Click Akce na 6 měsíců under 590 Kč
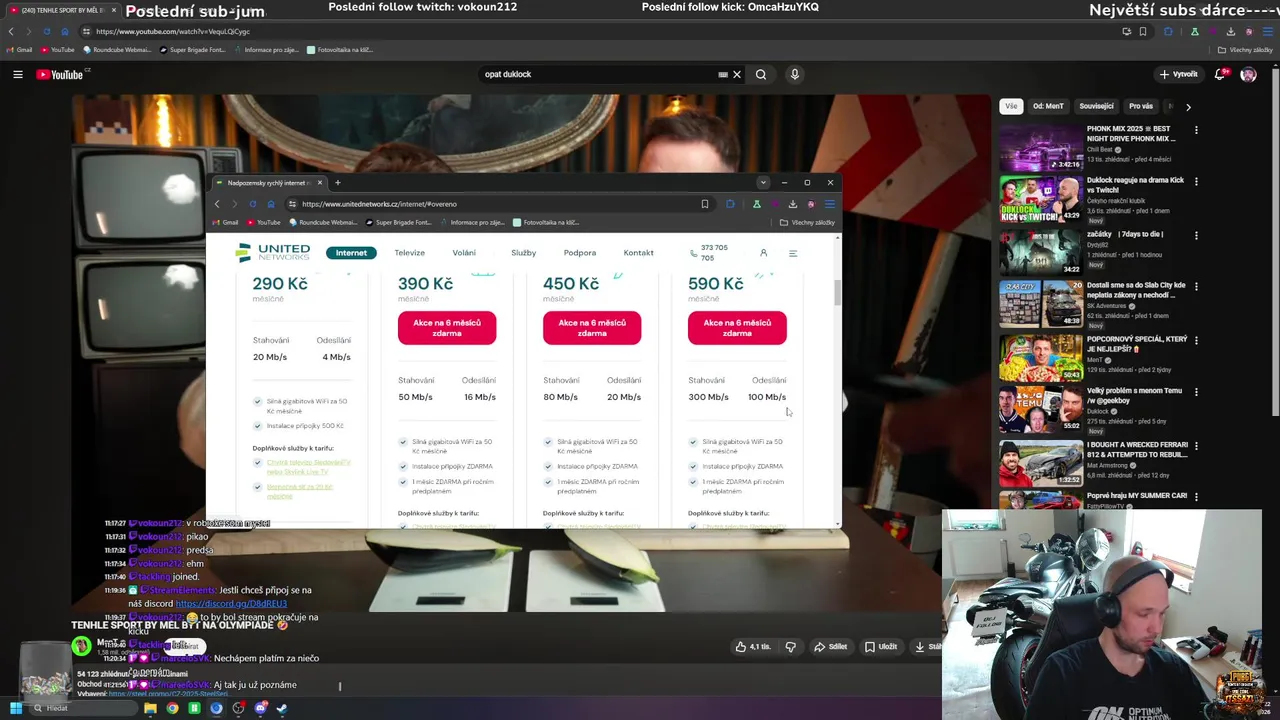 (737, 328)
